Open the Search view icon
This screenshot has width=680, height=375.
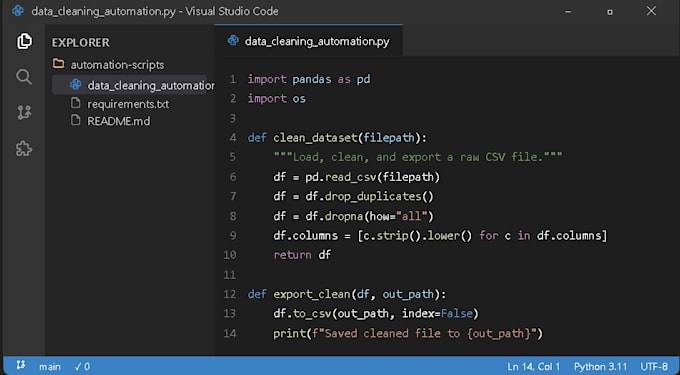coord(24,77)
